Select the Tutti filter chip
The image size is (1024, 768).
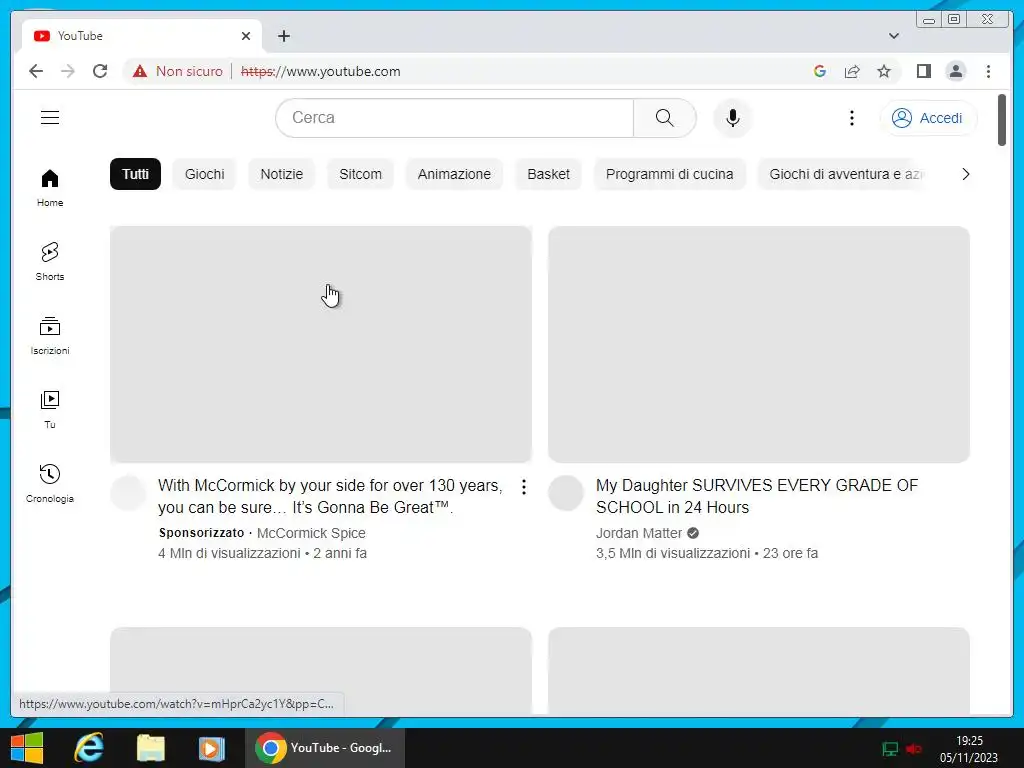click(135, 174)
